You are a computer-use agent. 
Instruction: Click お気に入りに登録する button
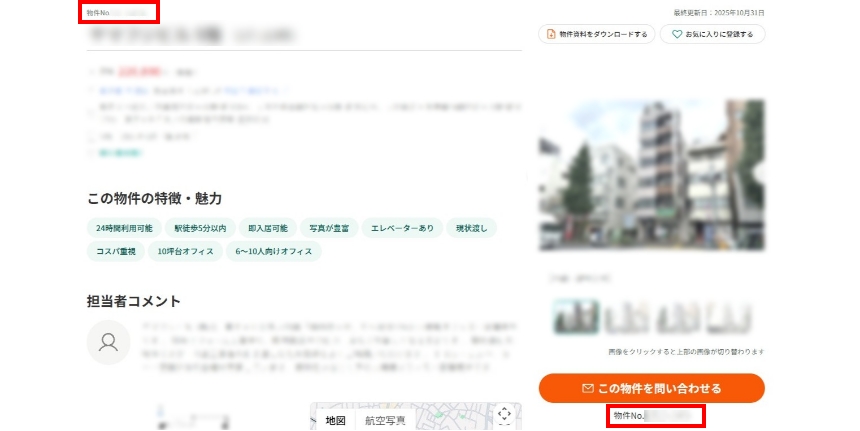point(712,34)
